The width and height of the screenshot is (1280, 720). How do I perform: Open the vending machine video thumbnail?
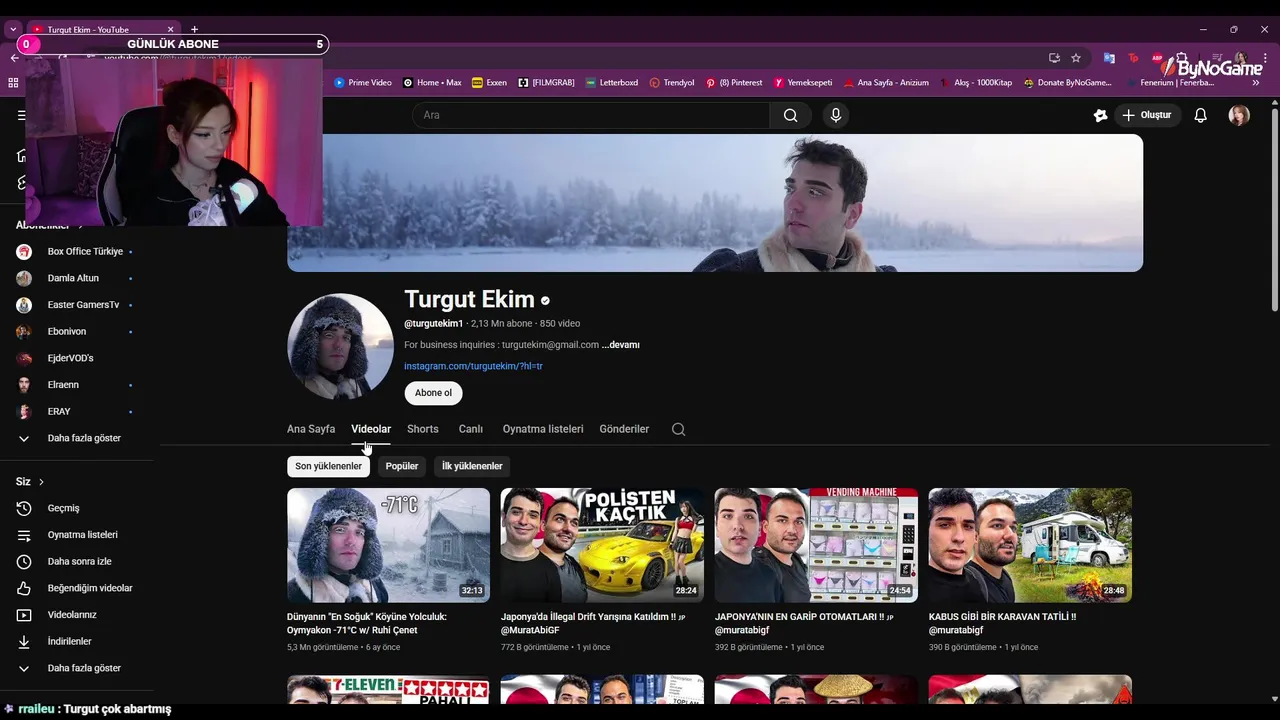(816, 545)
